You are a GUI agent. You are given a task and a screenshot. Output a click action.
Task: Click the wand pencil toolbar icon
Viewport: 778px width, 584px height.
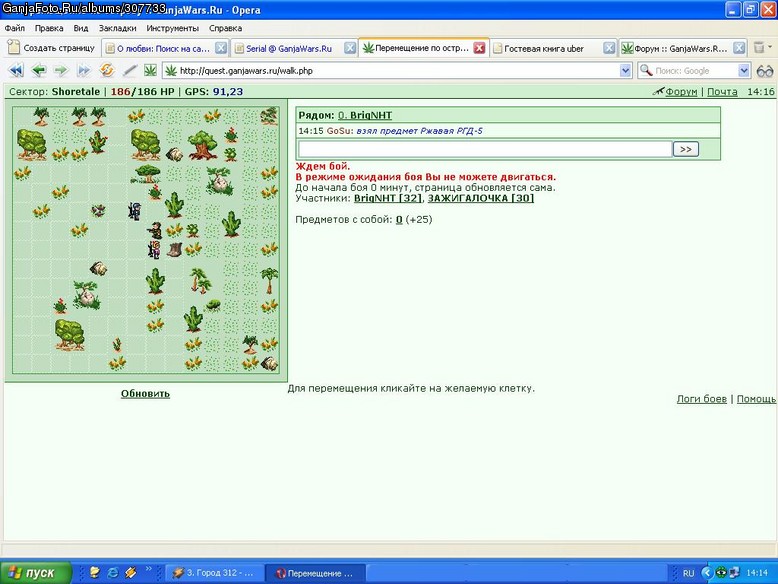[x=130, y=70]
